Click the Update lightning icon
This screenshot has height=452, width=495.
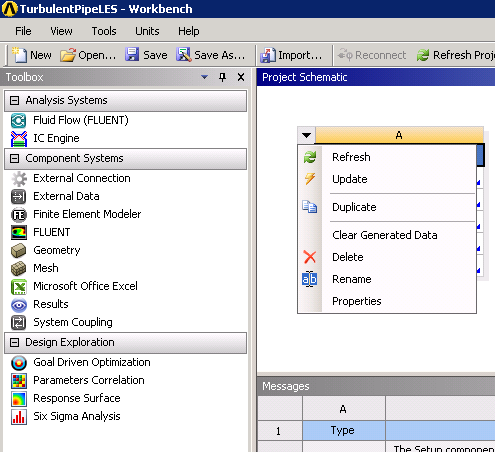pyautogui.click(x=310, y=179)
